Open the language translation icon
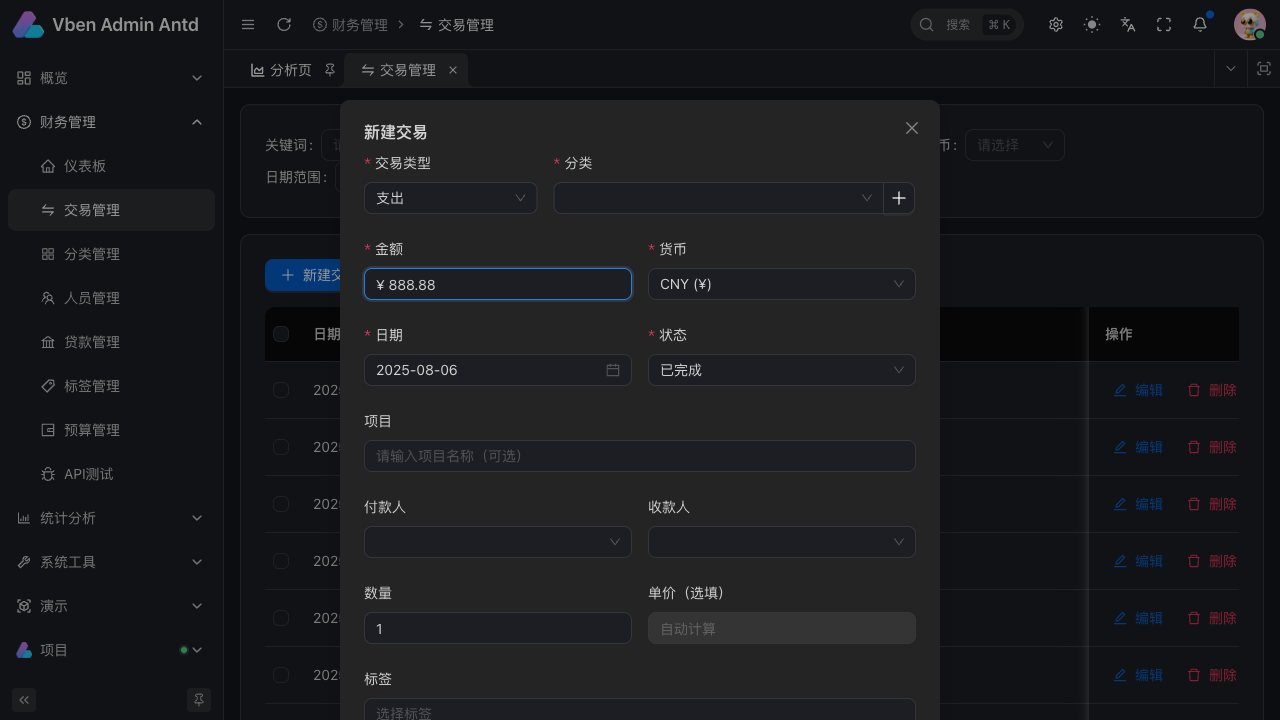The image size is (1280, 720). pos(1128,25)
